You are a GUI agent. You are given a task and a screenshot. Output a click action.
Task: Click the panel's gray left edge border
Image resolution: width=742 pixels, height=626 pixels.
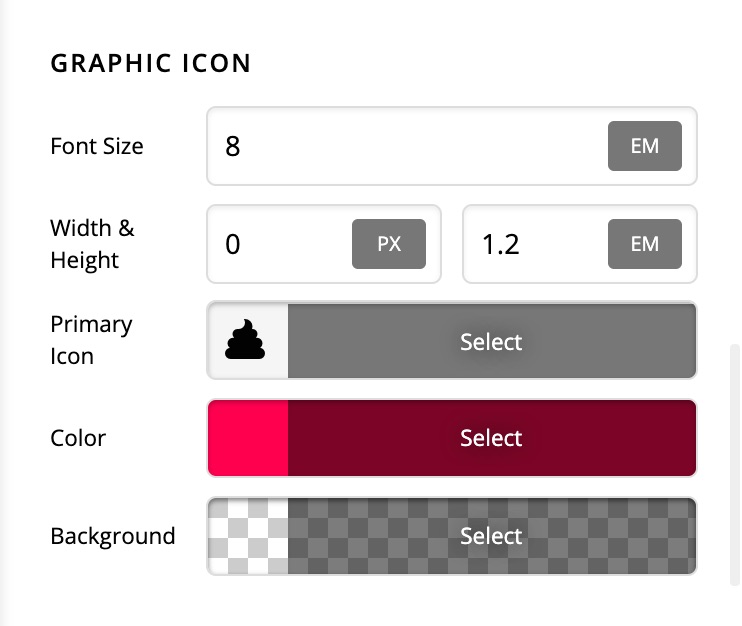click(x=4, y=313)
